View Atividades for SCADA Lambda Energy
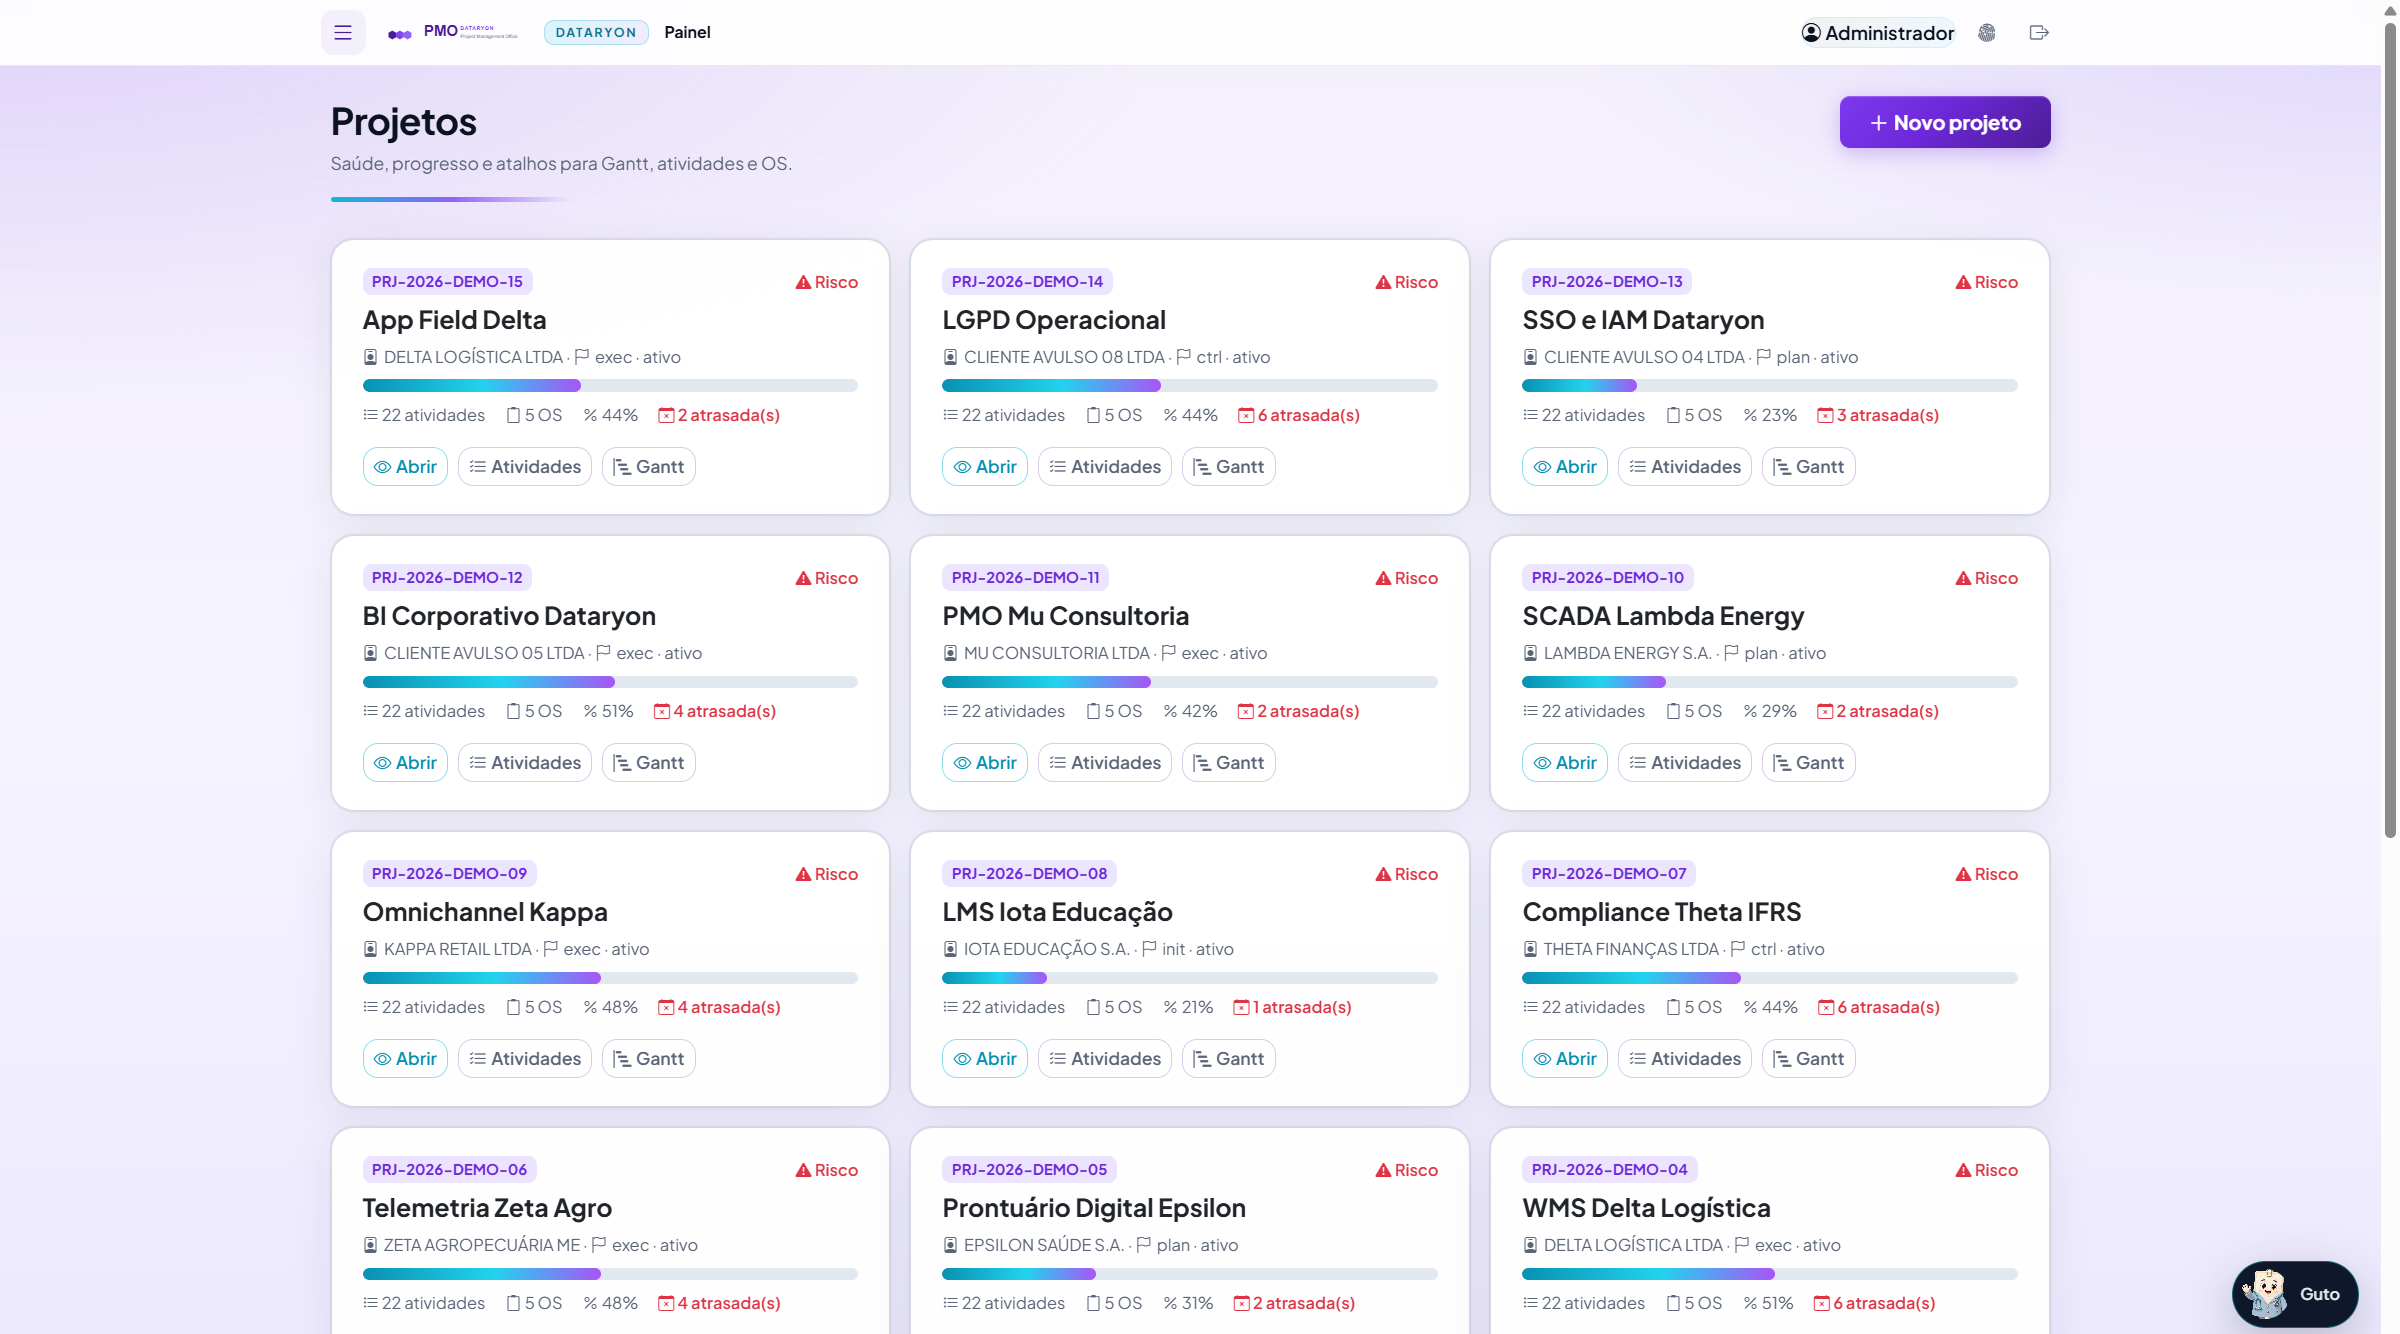Screen dimensions: 2400x1334 pyautogui.click(x=1685, y=763)
